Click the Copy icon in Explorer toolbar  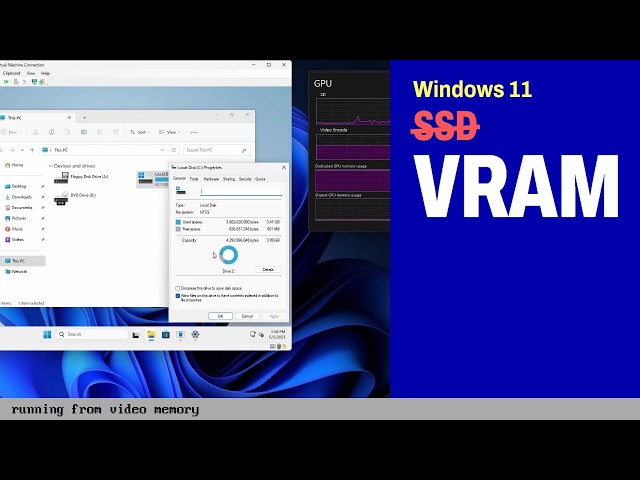point(51,132)
